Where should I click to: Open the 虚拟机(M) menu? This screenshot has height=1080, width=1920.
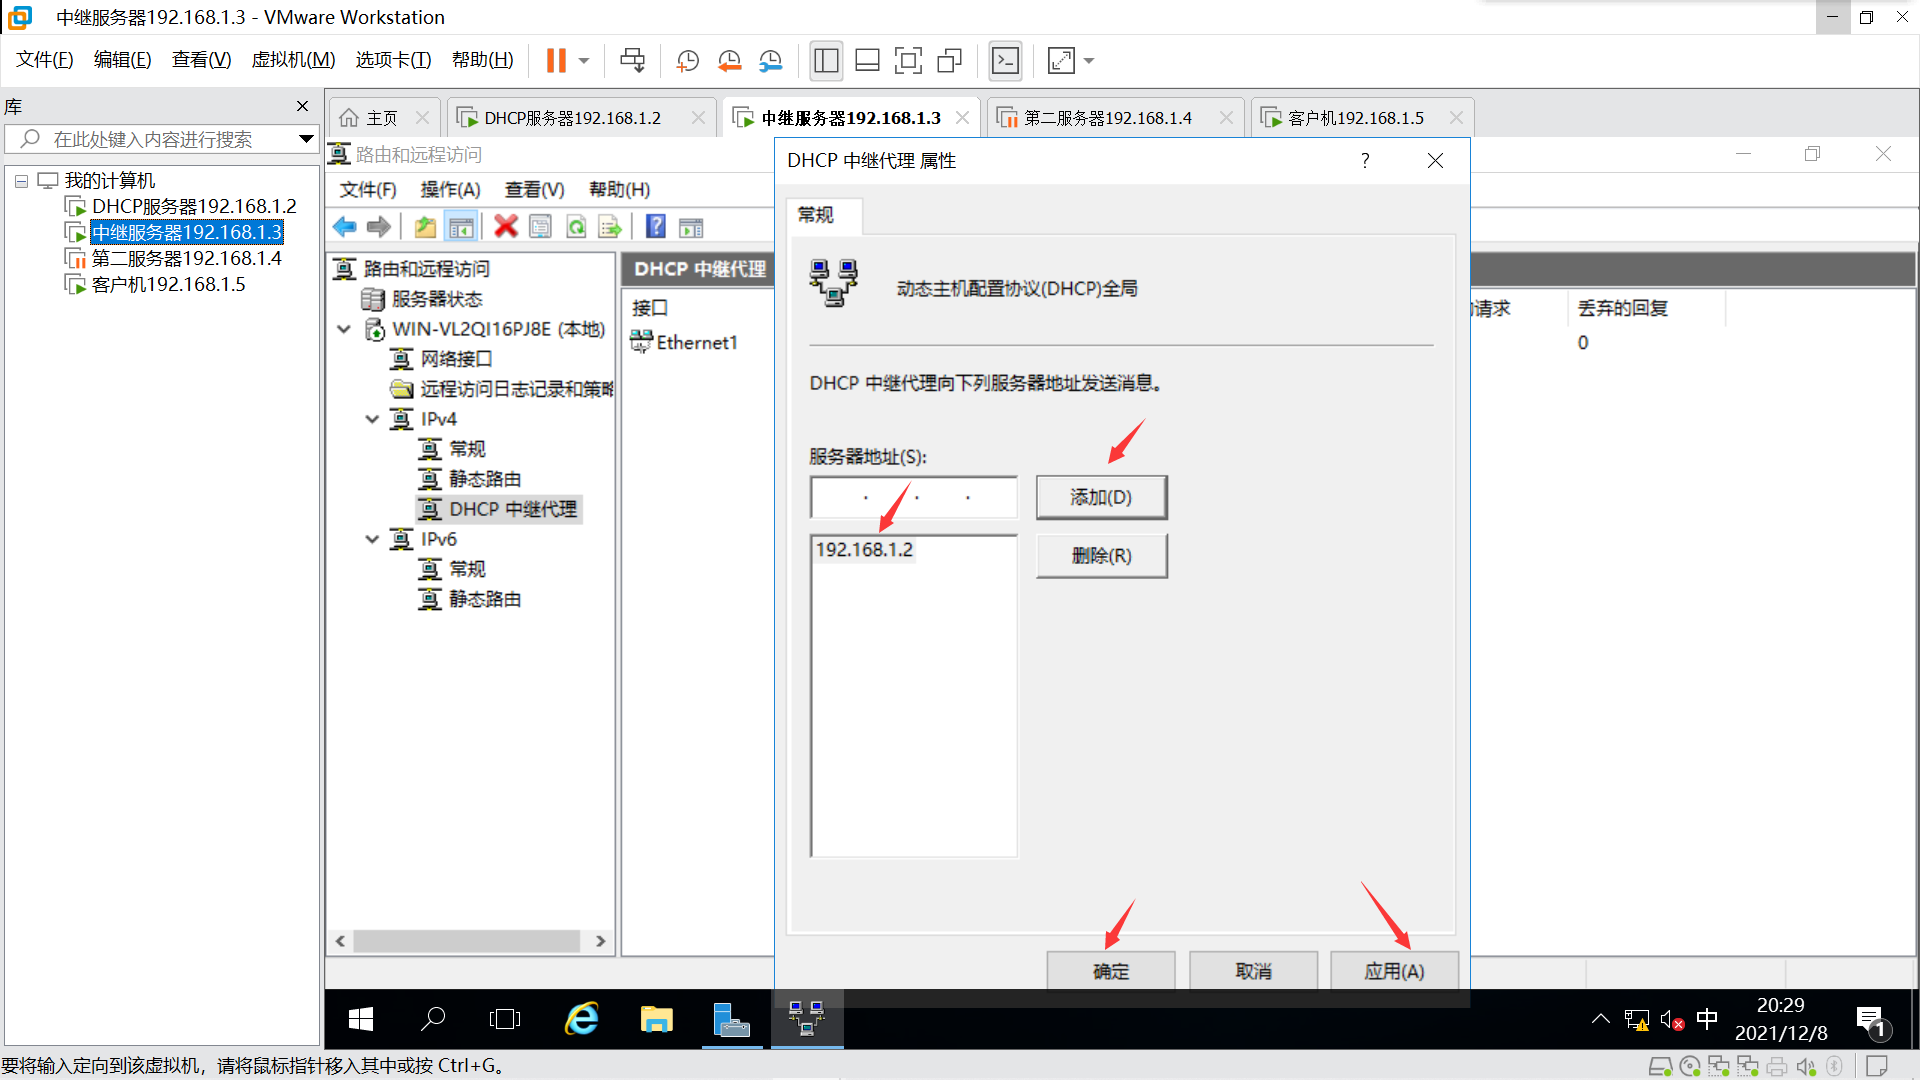click(293, 60)
